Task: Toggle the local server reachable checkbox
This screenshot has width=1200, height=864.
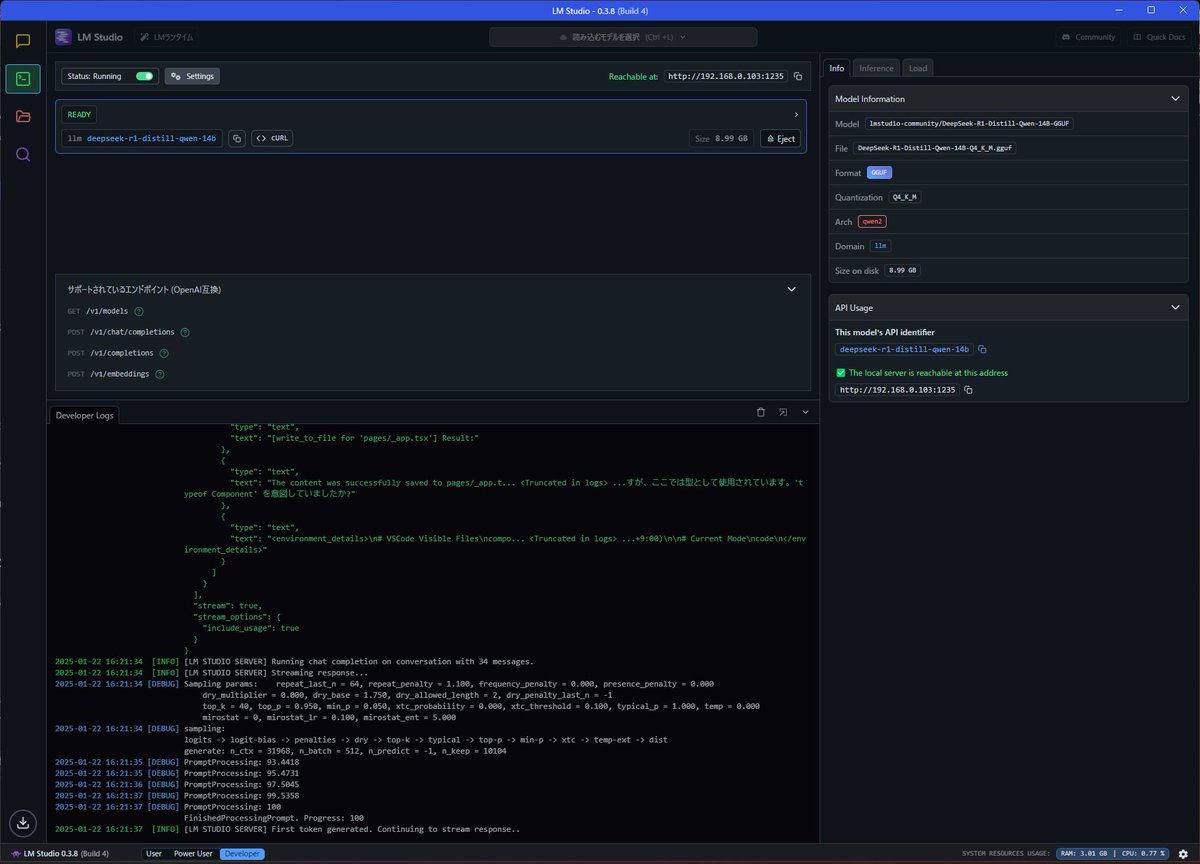Action: point(840,373)
